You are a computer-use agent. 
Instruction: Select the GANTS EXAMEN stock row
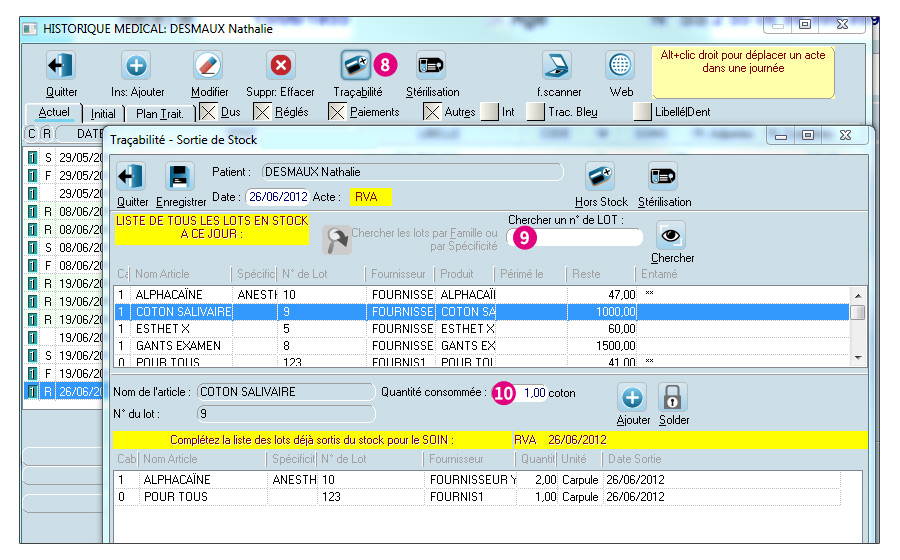click(482, 345)
